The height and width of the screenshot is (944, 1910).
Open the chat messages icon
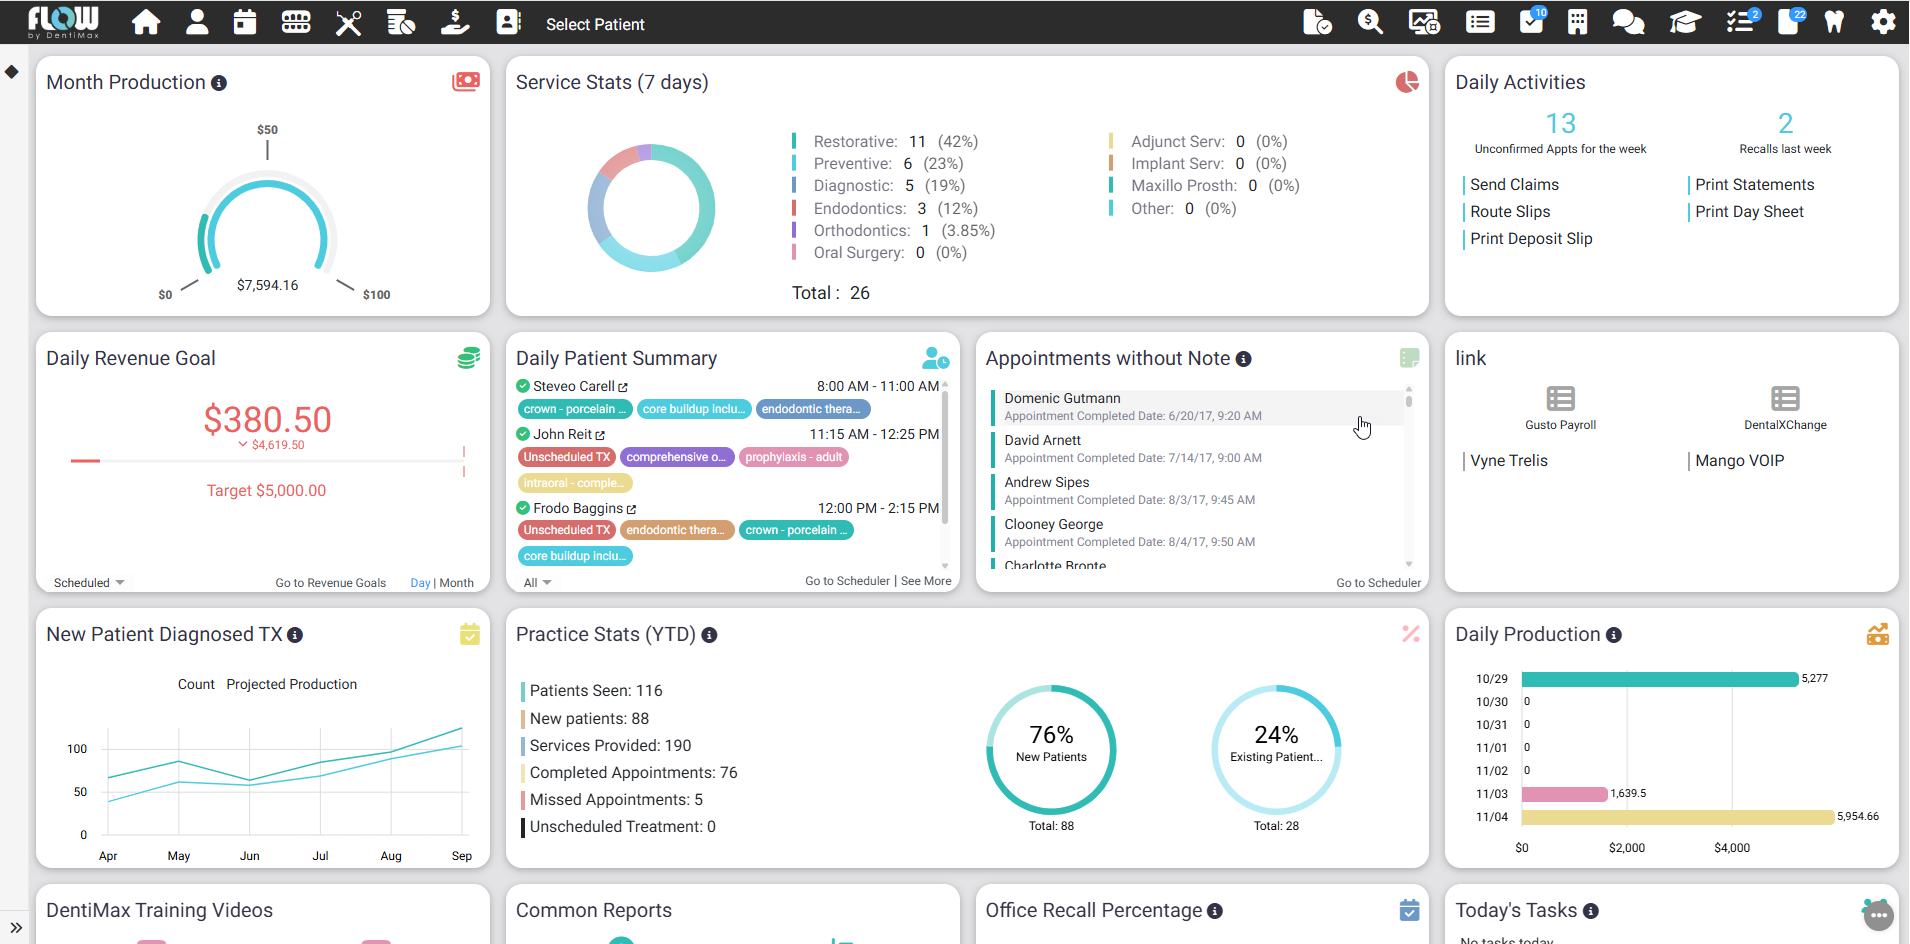(1628, 22)
